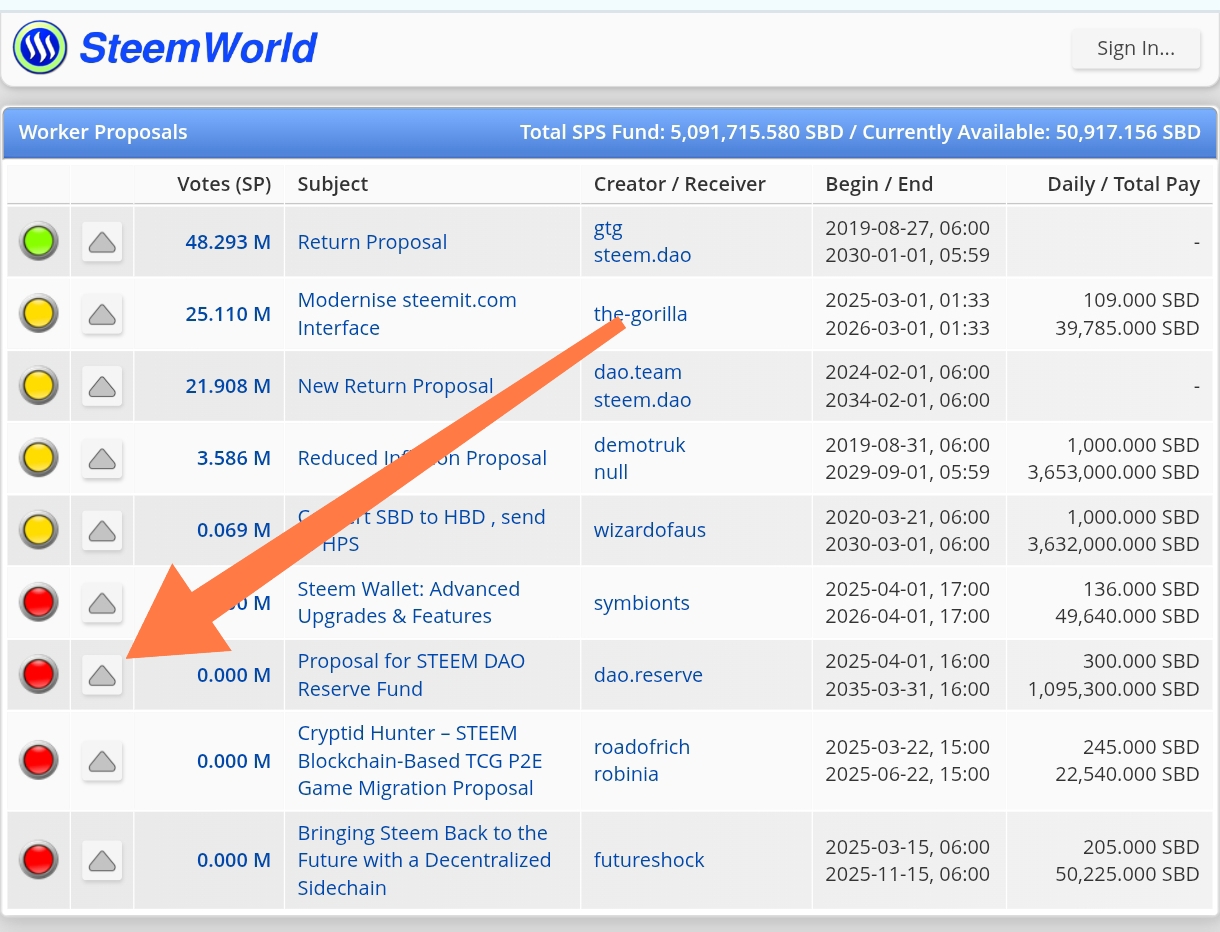Open the Cryptid Hunter TCG P2E proposal link
This screenshot has width=1220, height=932.
(x=420, y=760)
